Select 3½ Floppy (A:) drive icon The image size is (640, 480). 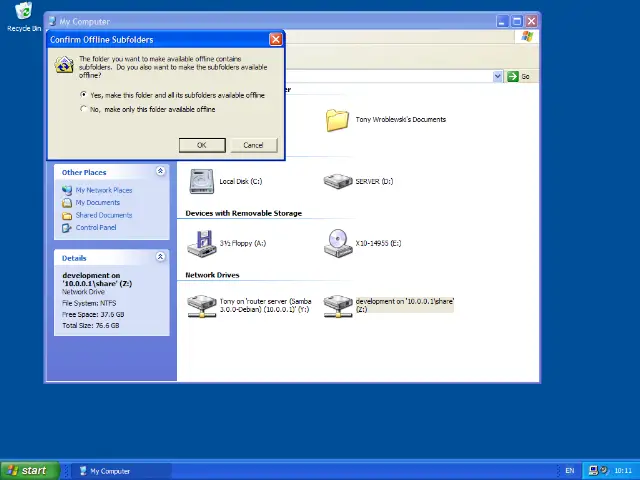pos(202,243)
